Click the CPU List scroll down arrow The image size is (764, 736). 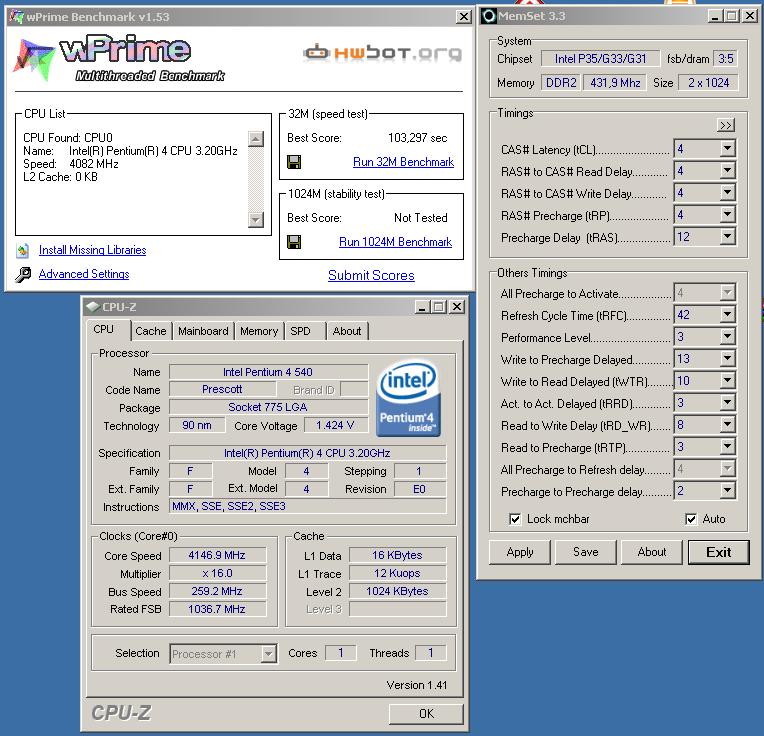pos(256,220)
